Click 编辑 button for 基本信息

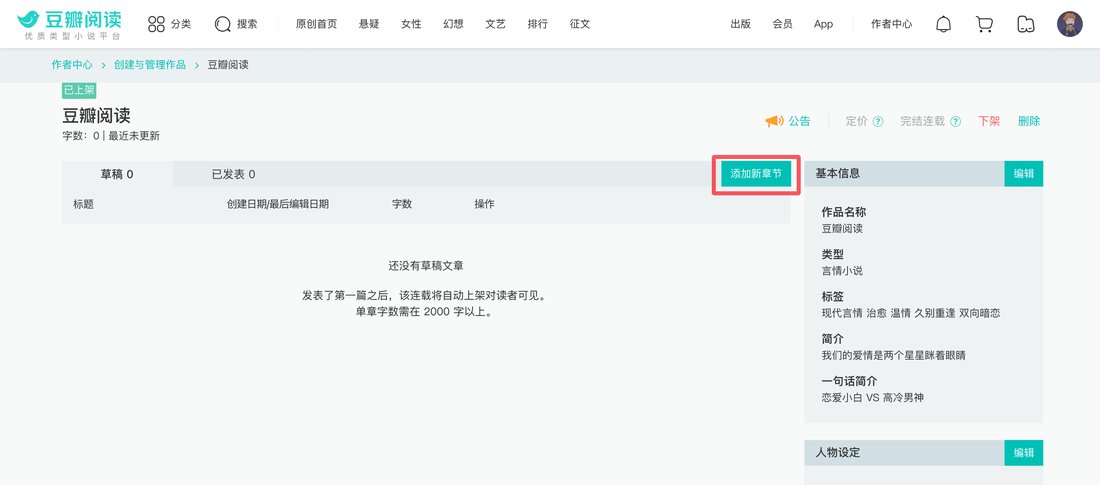click(x=1024, y=174)
